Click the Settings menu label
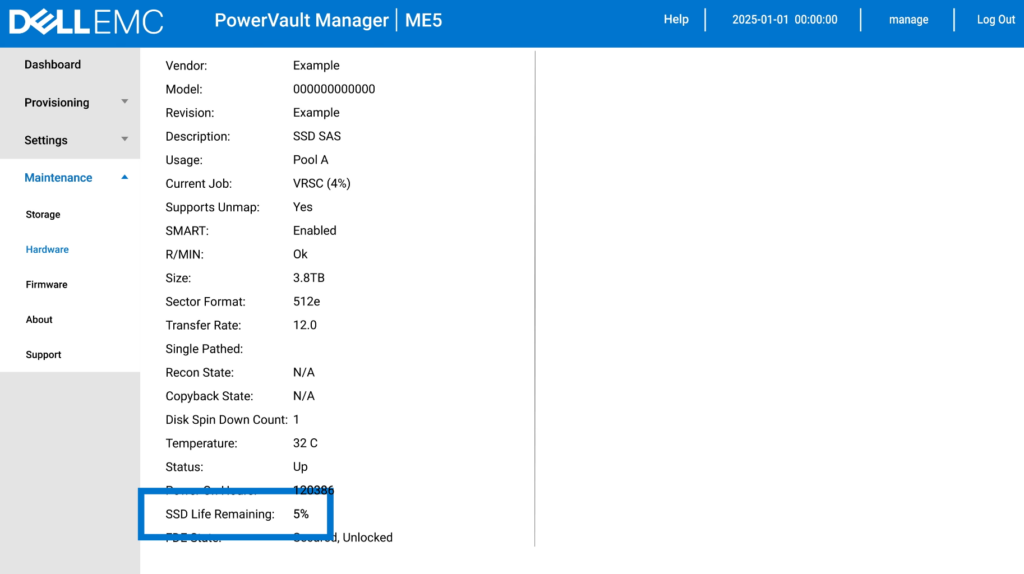The image size is (1024, 574). coord(46,141)
